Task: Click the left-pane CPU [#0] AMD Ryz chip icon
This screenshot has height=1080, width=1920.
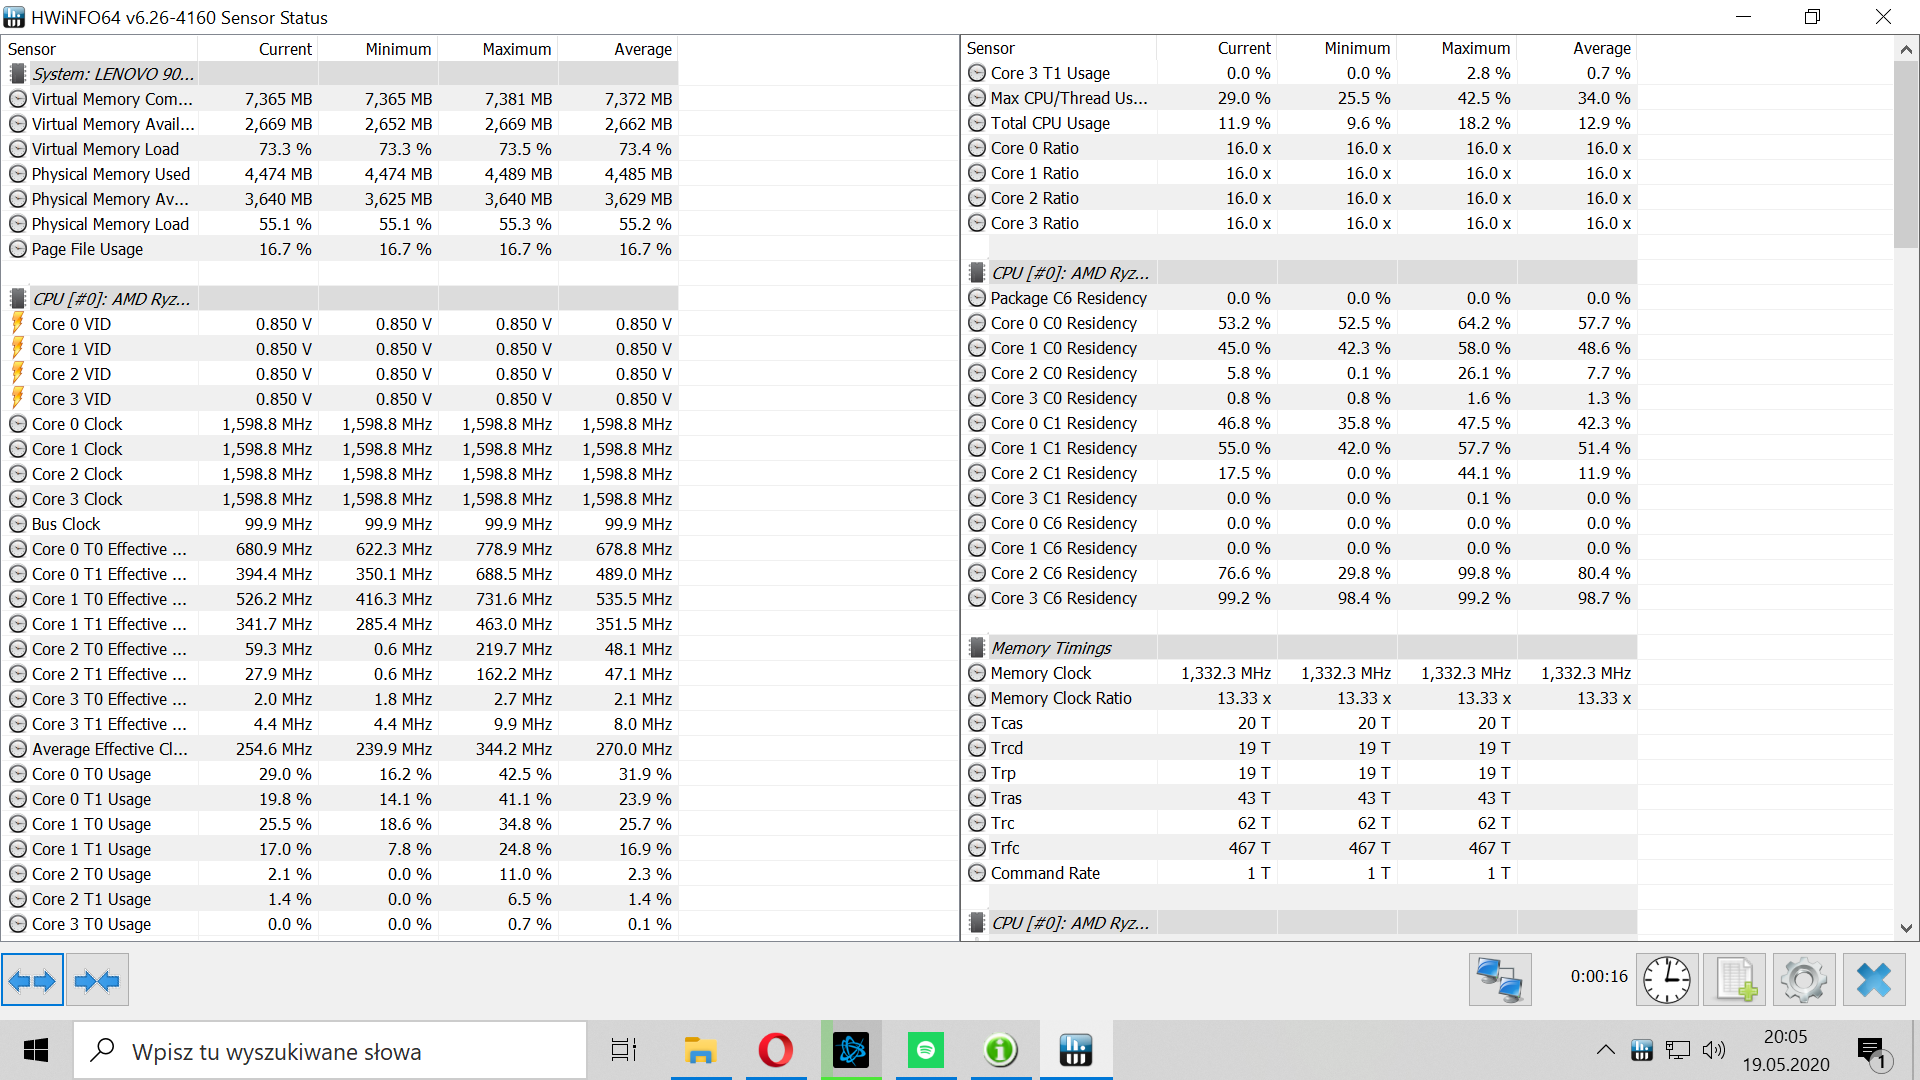Action: [x=17, y=299]
